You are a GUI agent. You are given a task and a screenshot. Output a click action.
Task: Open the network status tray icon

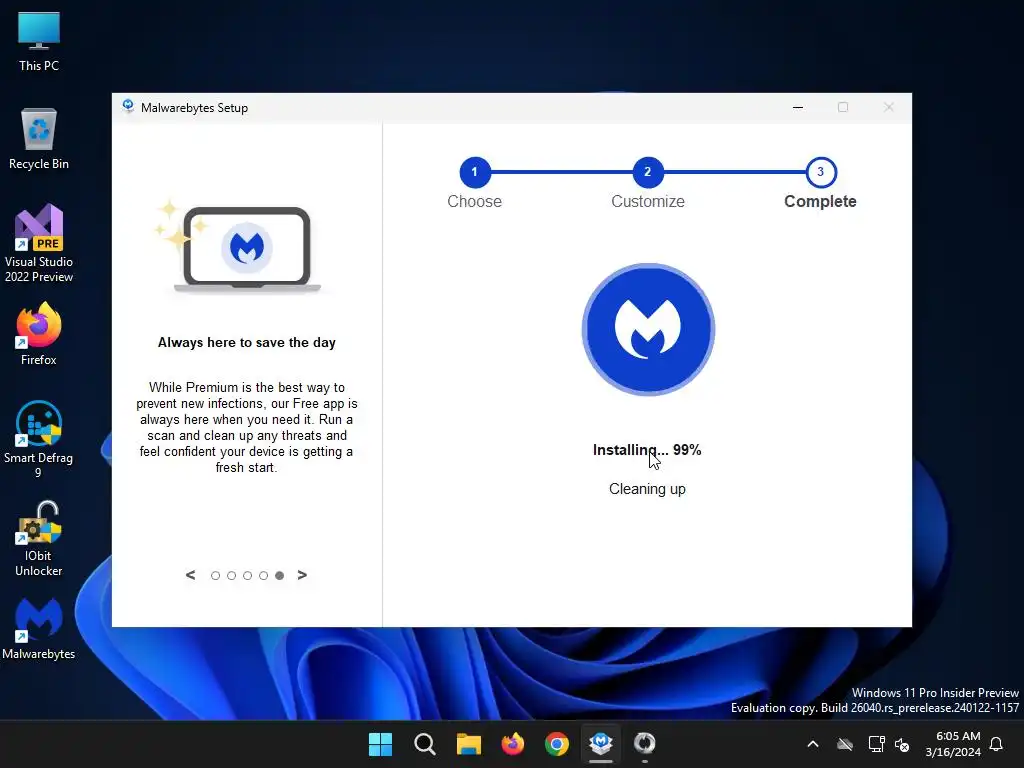(876, 744)
